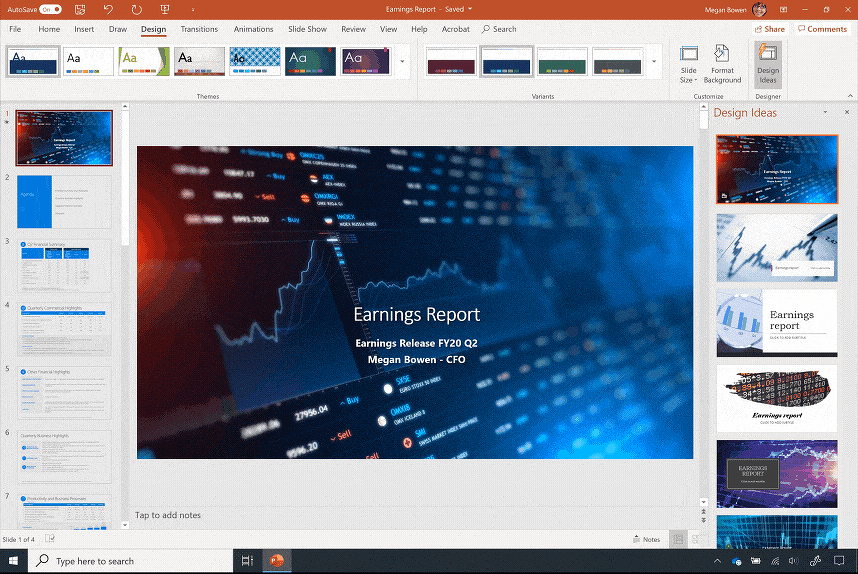The image size is (858, 574).
Task: Collapse the ribbon with the chevron
Action: click(x=850, y=96)
